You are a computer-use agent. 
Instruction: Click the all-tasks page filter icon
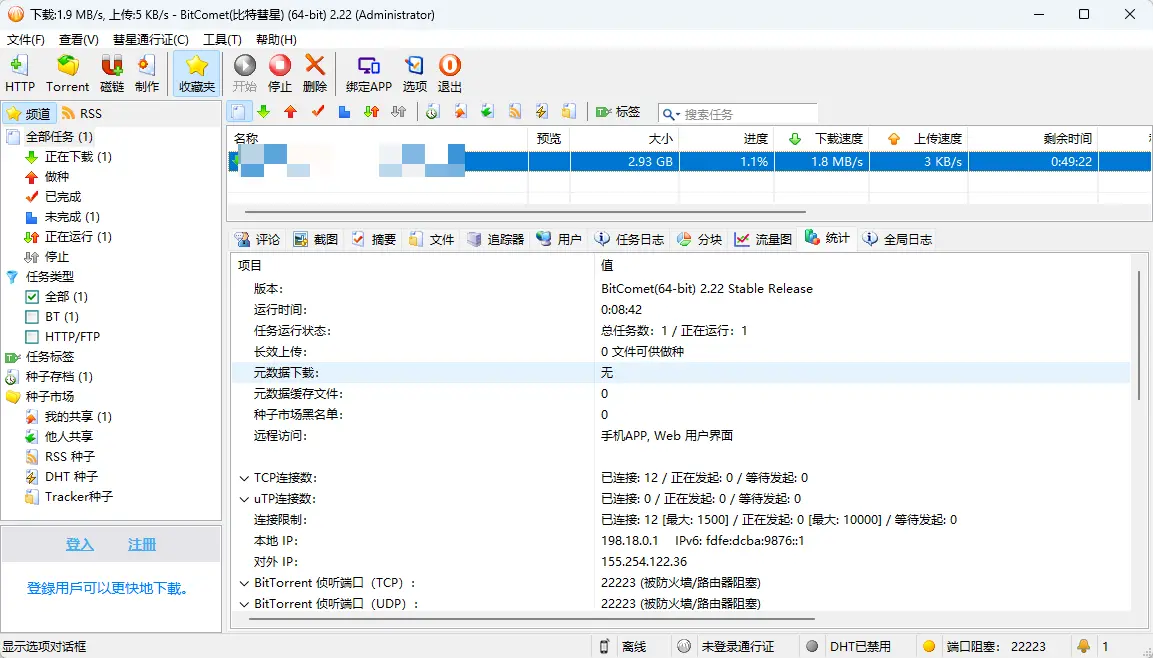click(x=239, y=112)
